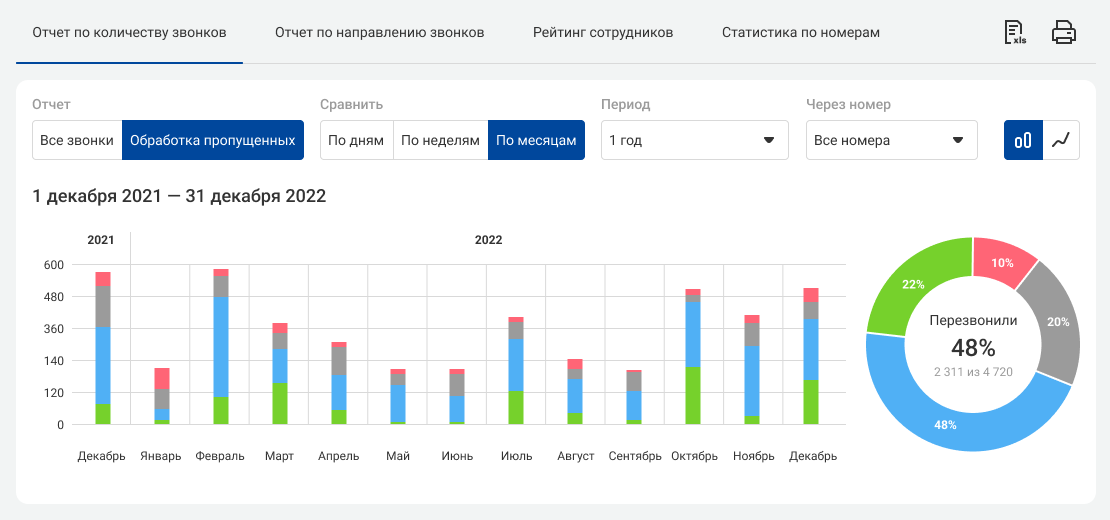Screen dimensions: 1110x520
Task: Expand the 'Все номера' number dropdown
Action: (891, 140)
